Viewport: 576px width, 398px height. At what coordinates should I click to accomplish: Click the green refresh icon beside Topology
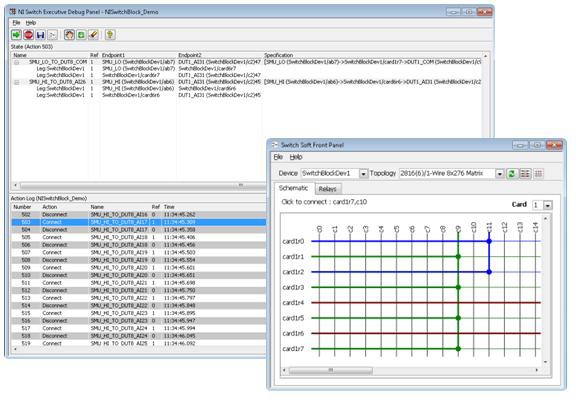[511, 173]
